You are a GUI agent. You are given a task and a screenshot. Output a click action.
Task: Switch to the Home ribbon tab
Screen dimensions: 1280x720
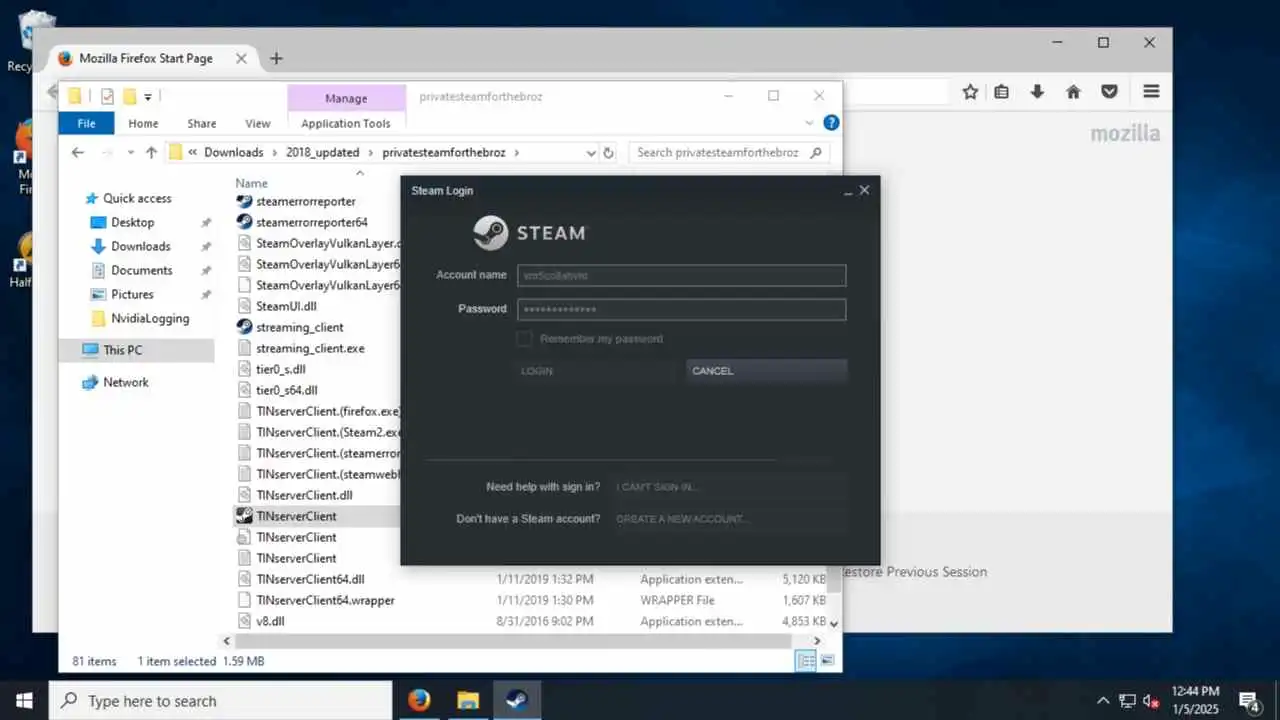tap(143, 123)
